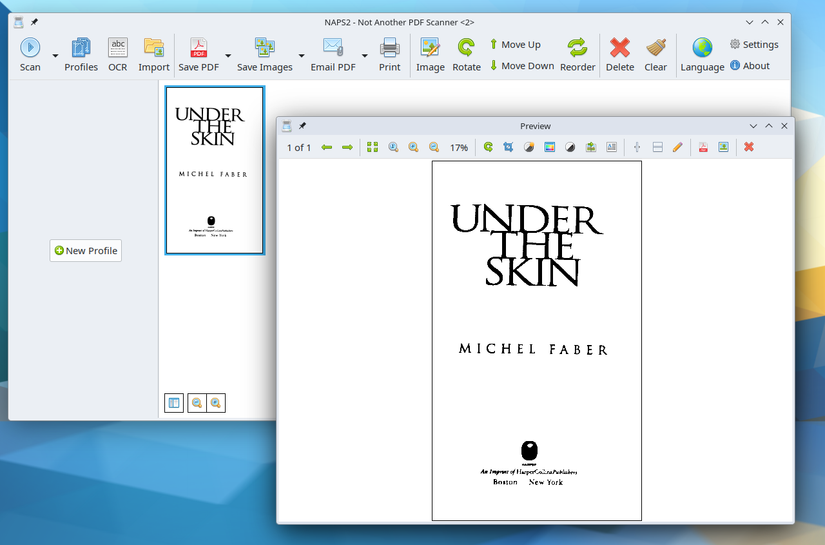The height and width of the screenshot is (545, 825).
Task: Open the Reorder menu
Action: 577,55
